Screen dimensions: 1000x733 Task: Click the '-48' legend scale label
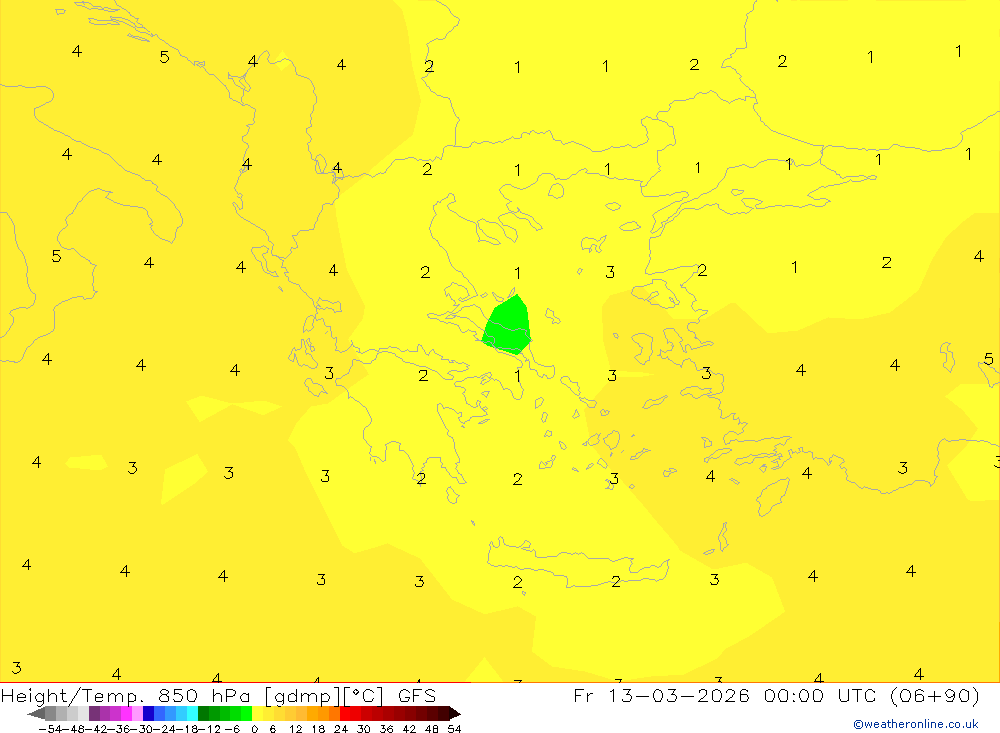(74, 729)
